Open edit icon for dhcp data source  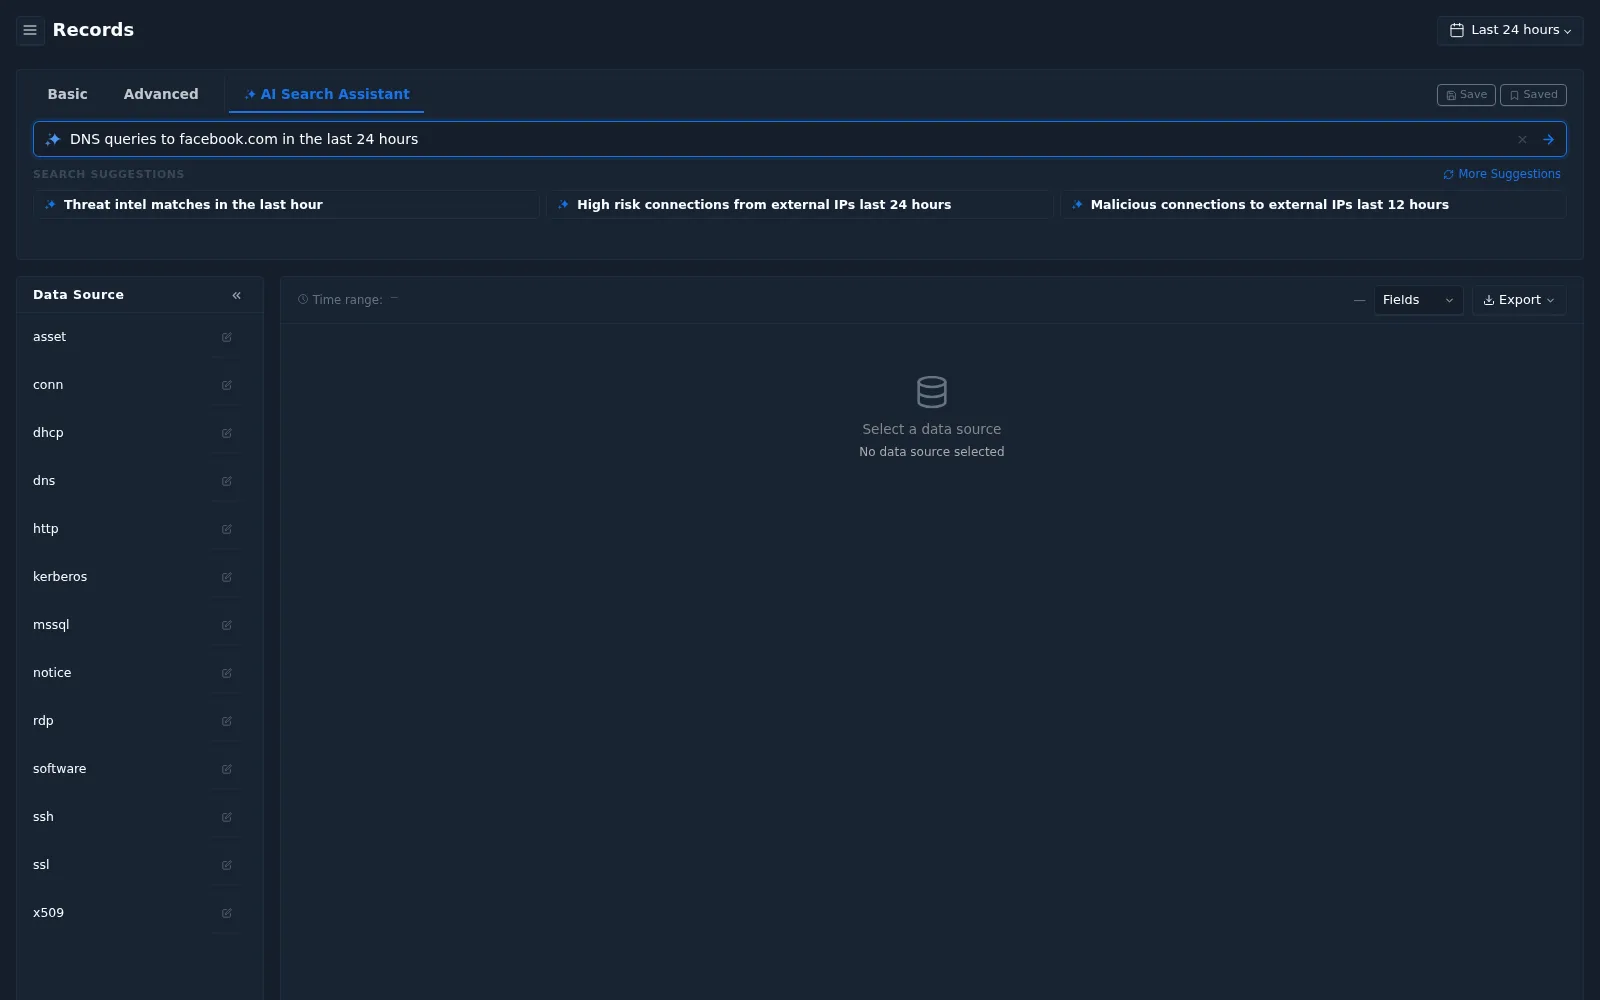pyautogui.click(x=227, y=434)
